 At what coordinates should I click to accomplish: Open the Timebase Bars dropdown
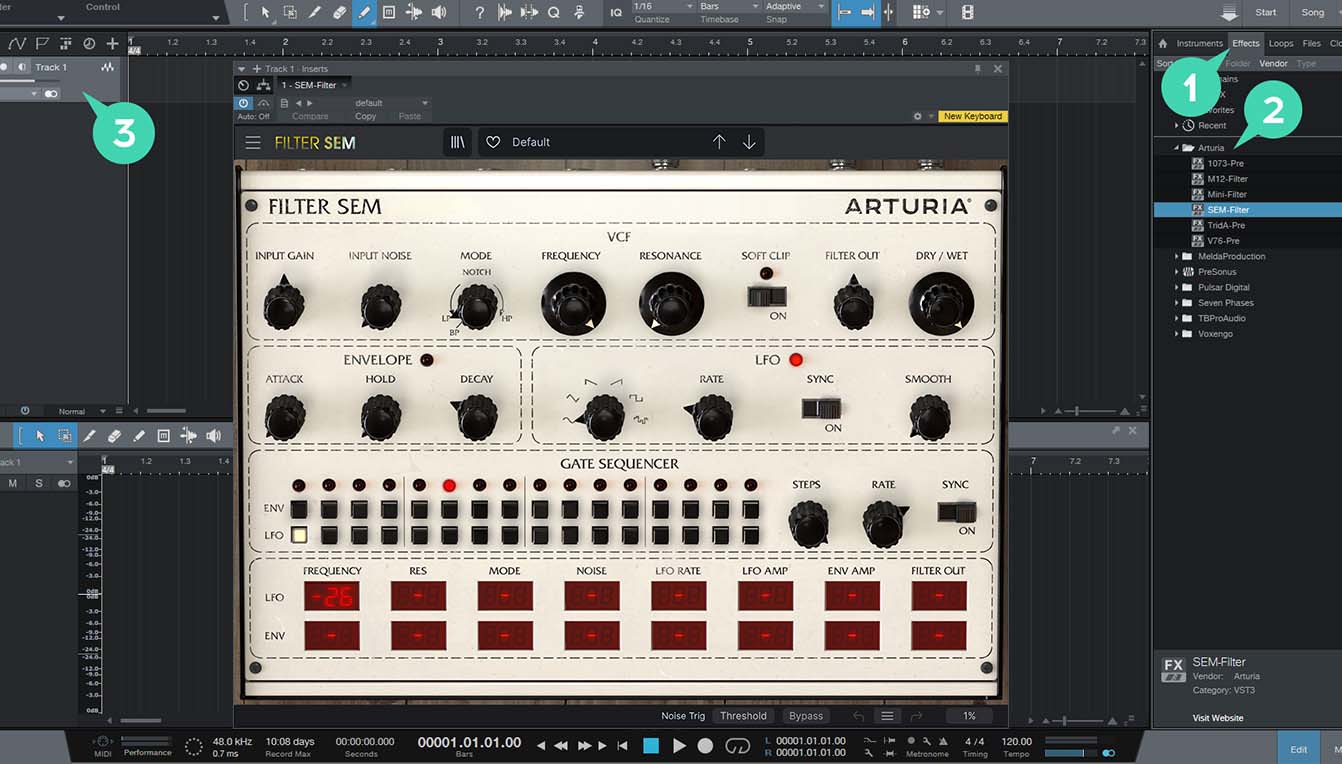[x=727, y=7]
